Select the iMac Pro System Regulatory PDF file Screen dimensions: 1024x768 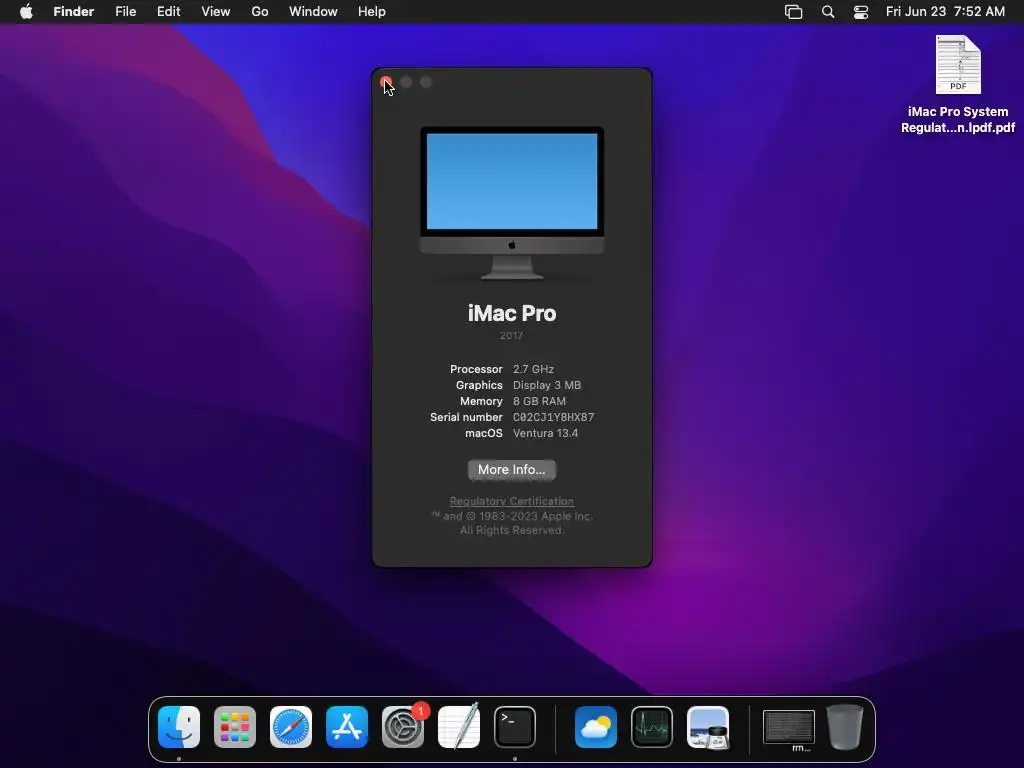pos(958,85)
